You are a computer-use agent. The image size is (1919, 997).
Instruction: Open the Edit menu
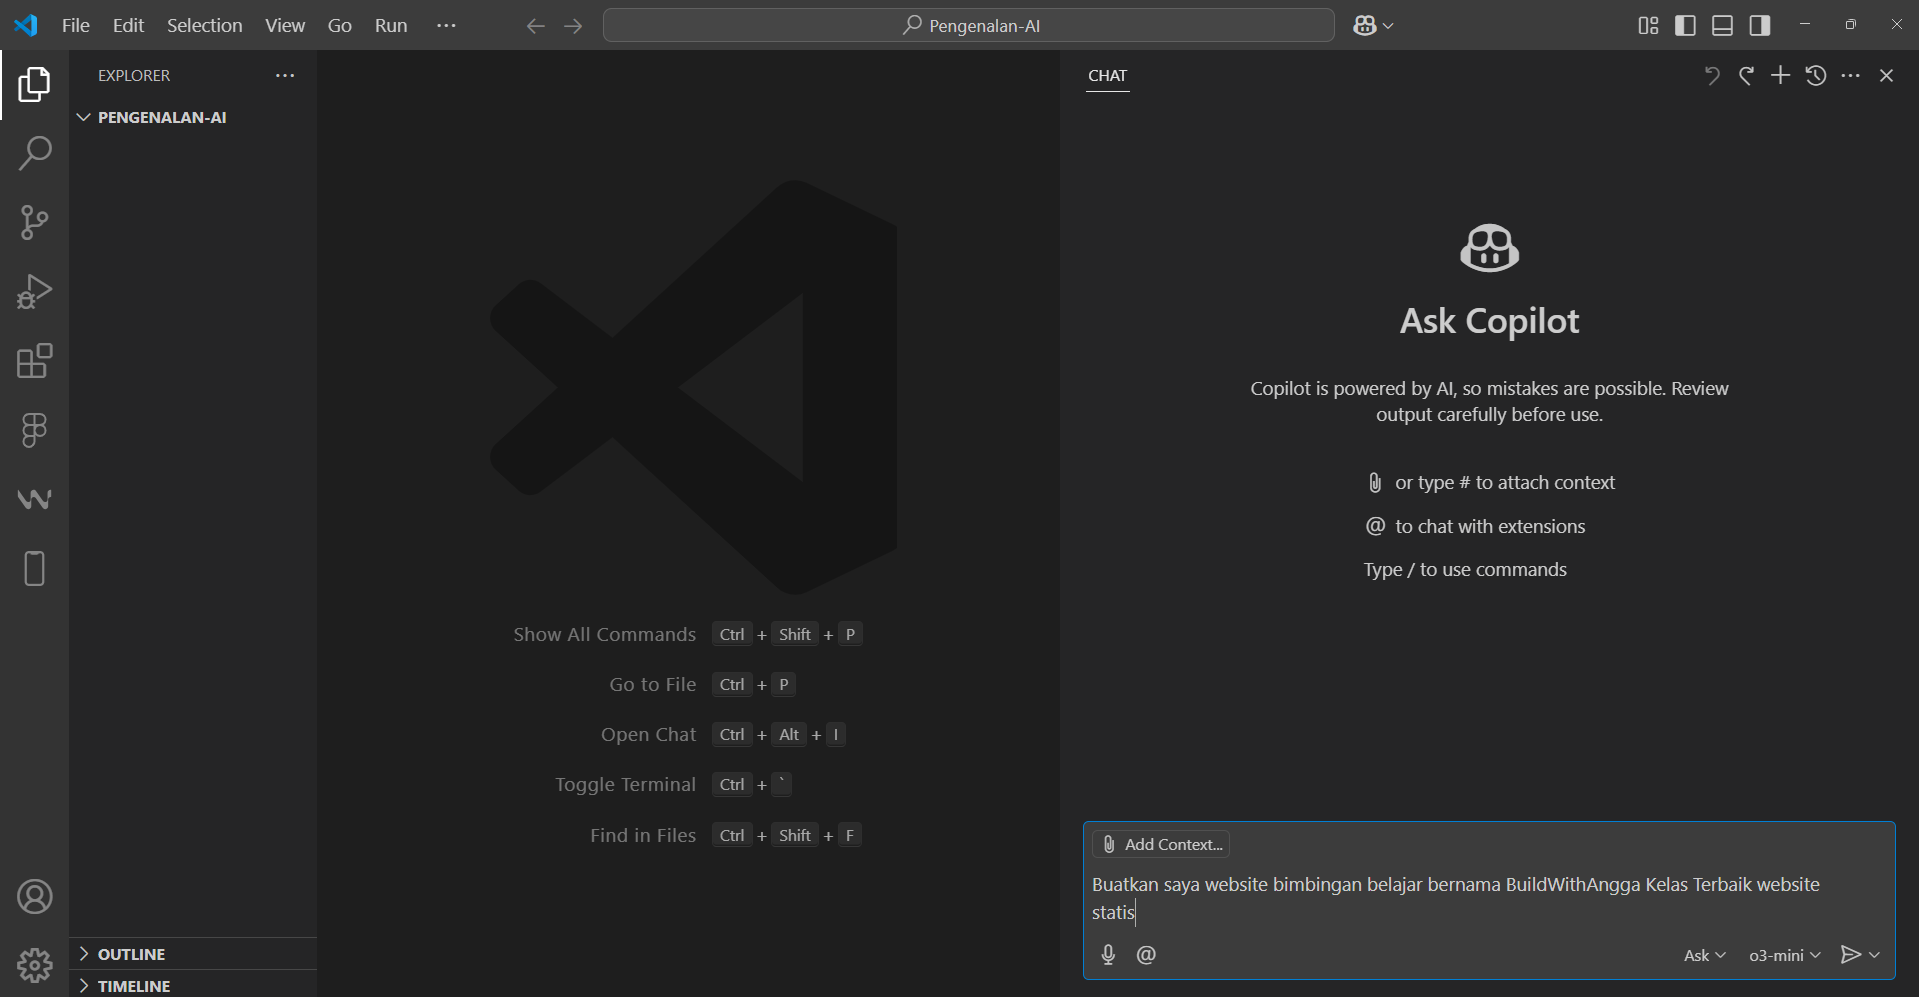coord(128,26)
